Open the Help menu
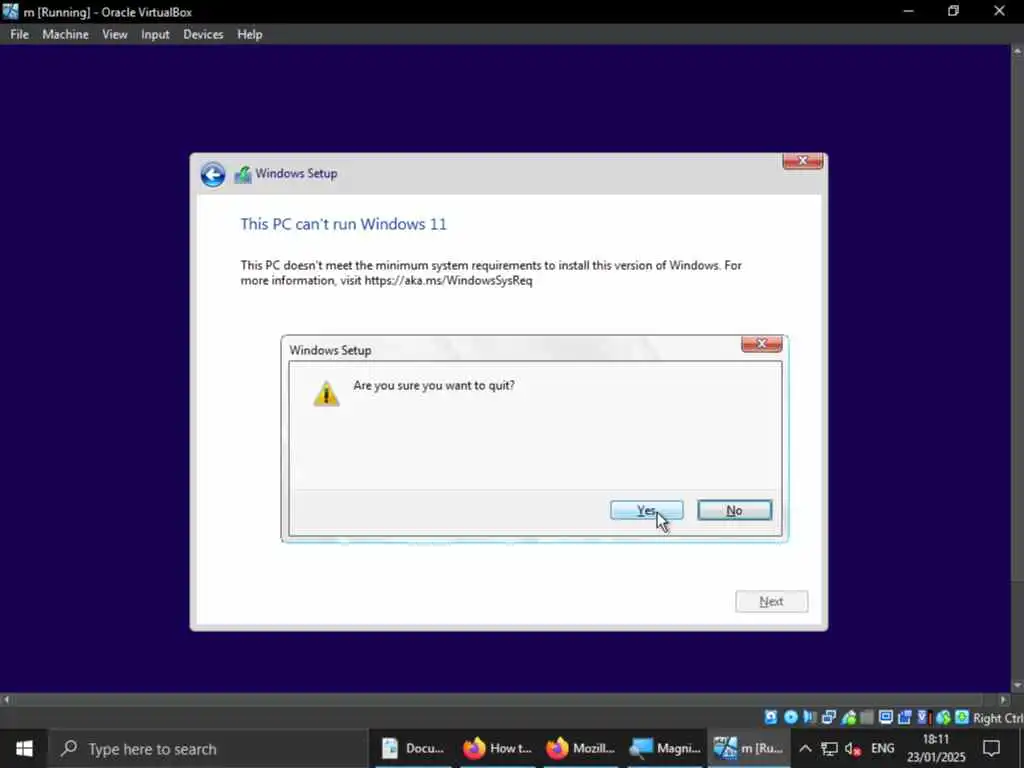1024x768 pixels. coord(249,35)
